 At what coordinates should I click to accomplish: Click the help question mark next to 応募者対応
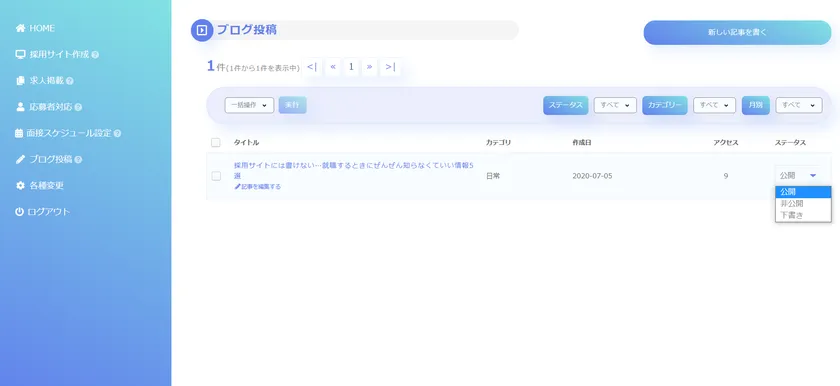(78, 107)
